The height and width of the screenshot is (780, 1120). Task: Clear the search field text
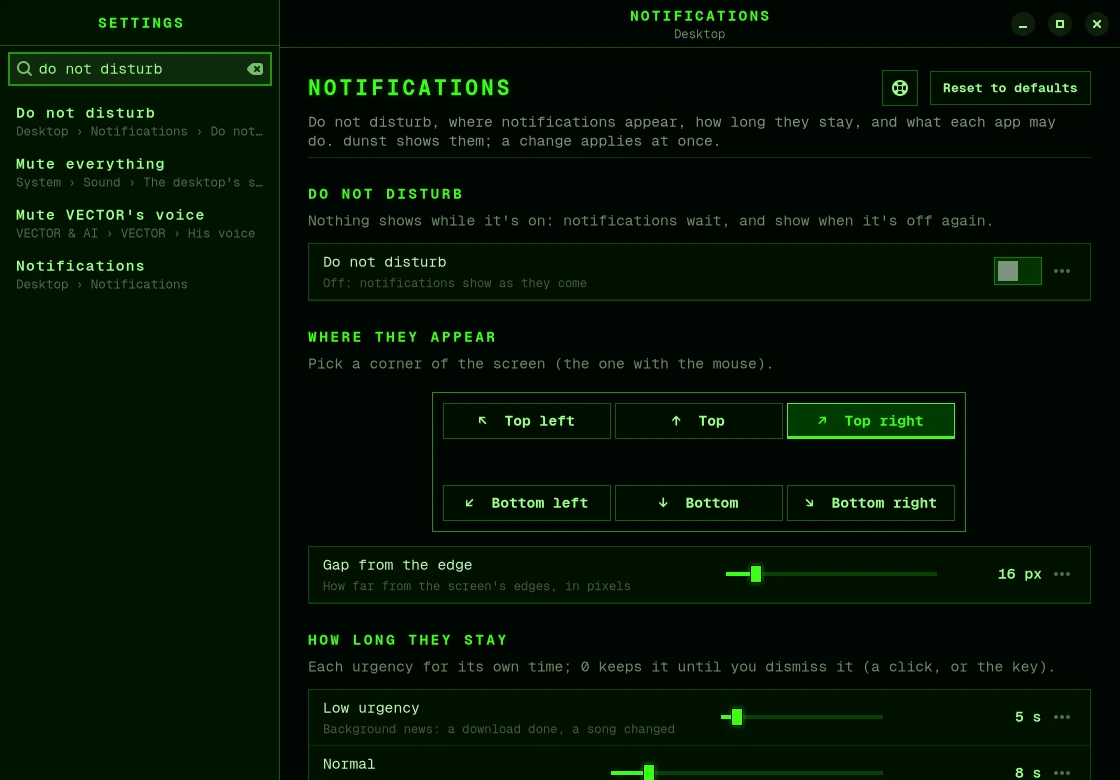tap(255, 69)
